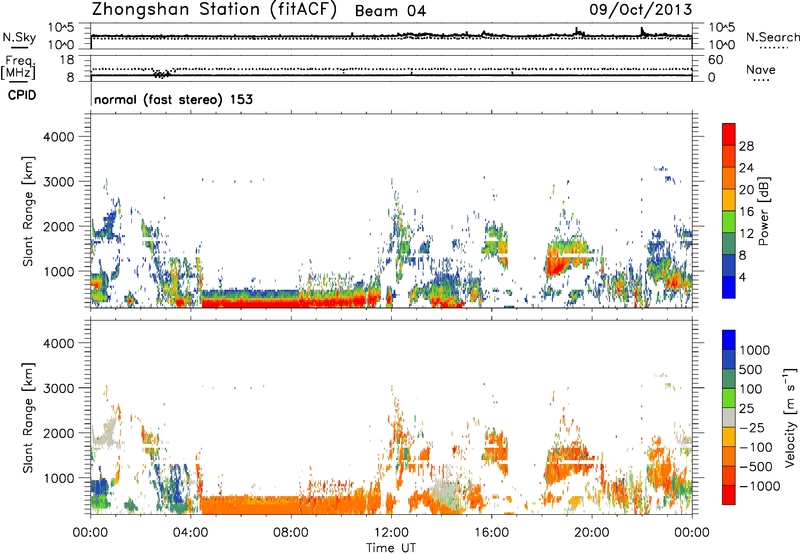Click the blue top of the velocity colorbar
Image resolution: width=800 pixels, height=554 pixels.
[729, 340]
